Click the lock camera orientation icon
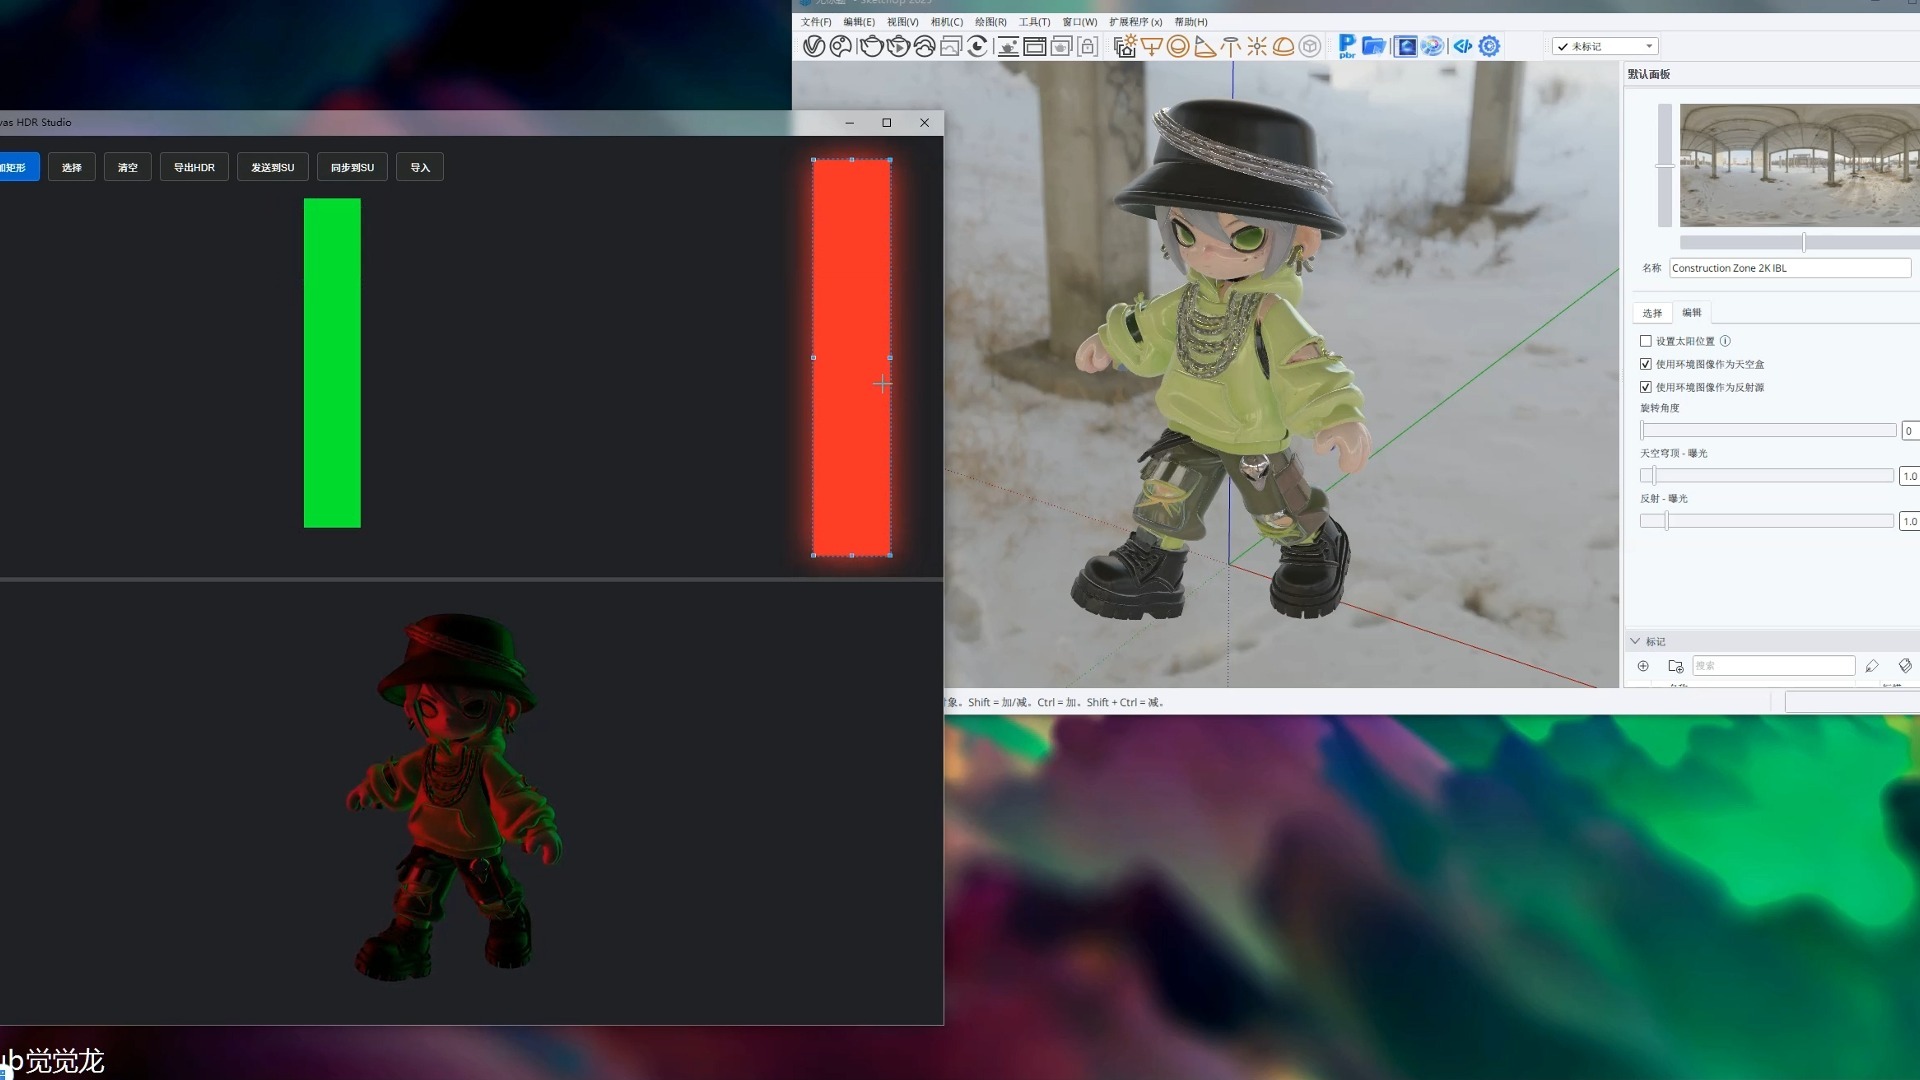The width and height of the screenshot is (1920, 1080). [x=1088, y=46]
